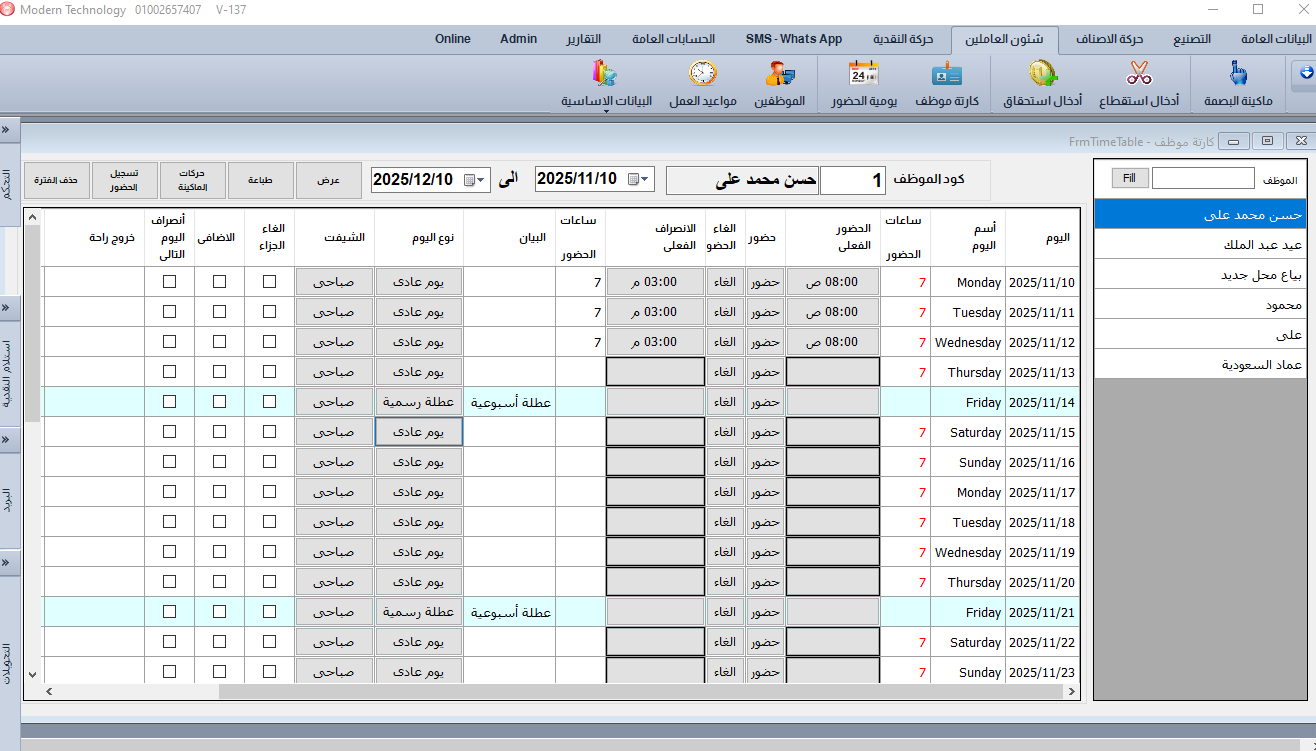Switch to the SMS - Whats App tab
The height and width of the screenshot is (751, 1316).
point(794,39)
